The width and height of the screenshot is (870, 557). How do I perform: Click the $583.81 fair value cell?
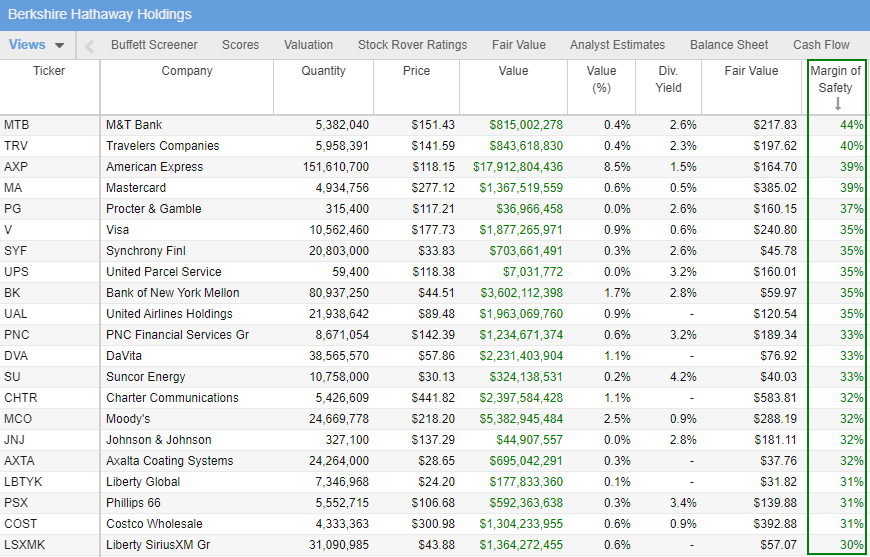775,398
